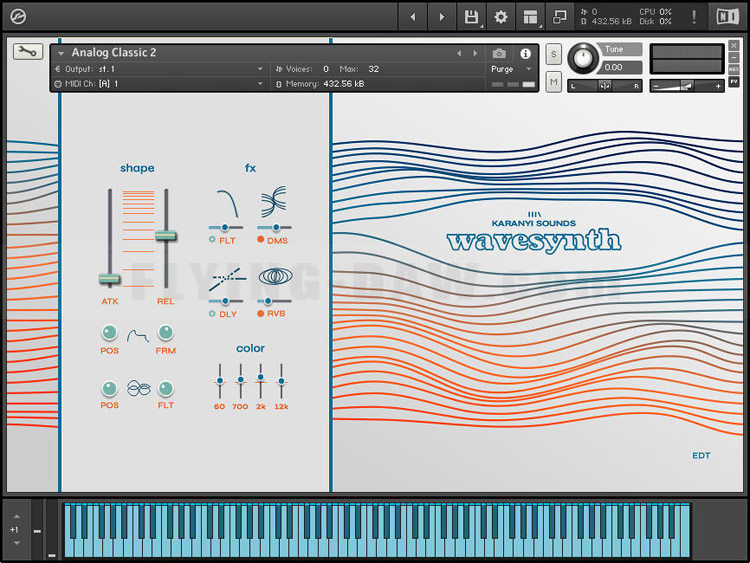Click the save floppy disk icon
This screenshot has height=563, width=750.
pyautogui.click(x=471, y=16)
